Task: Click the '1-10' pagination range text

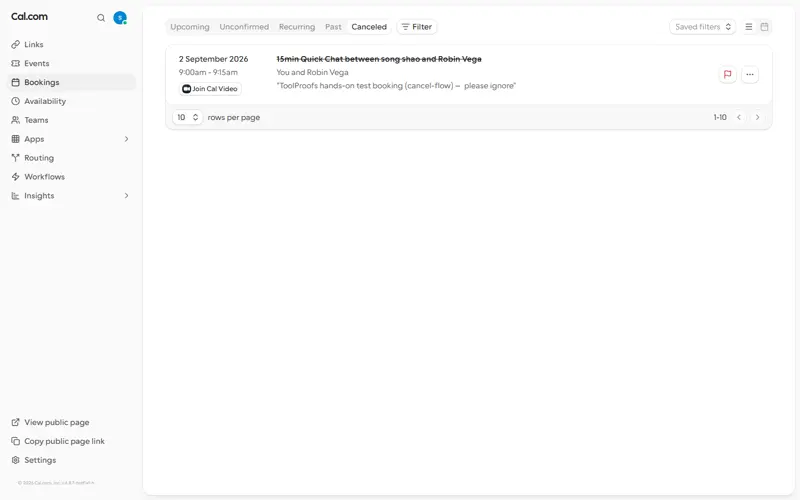Action: (720, 117)
